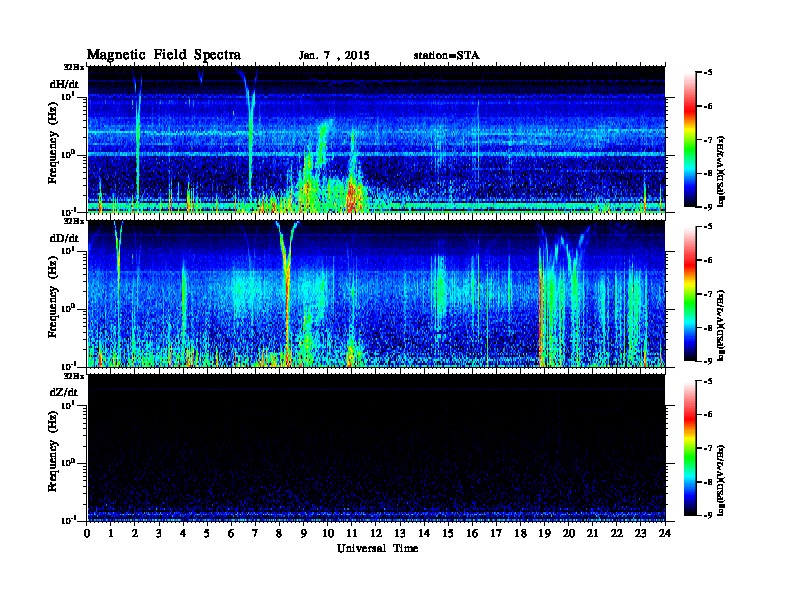Click the -7 tick on dZ/dt color scale
The width and height of the screenshot is (792, 612).
707,448
